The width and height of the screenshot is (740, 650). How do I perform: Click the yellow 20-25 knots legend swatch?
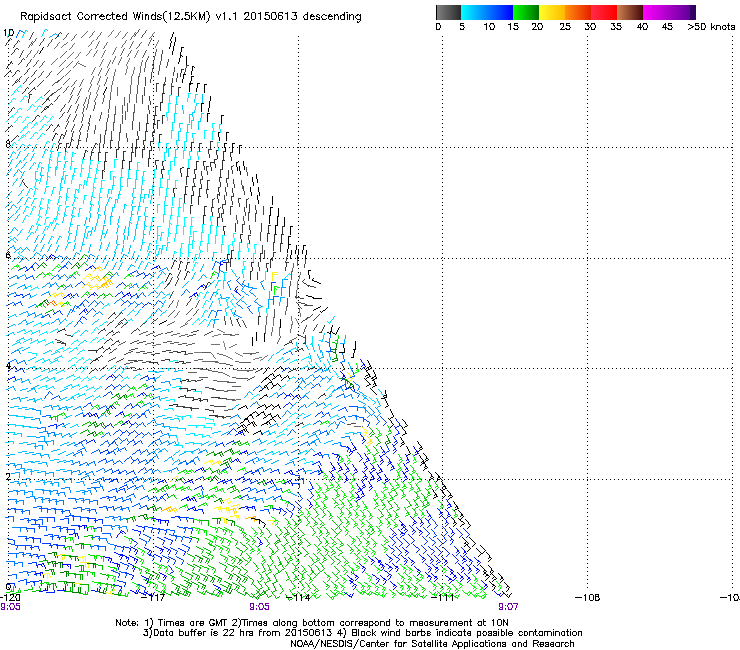point(552,12)
